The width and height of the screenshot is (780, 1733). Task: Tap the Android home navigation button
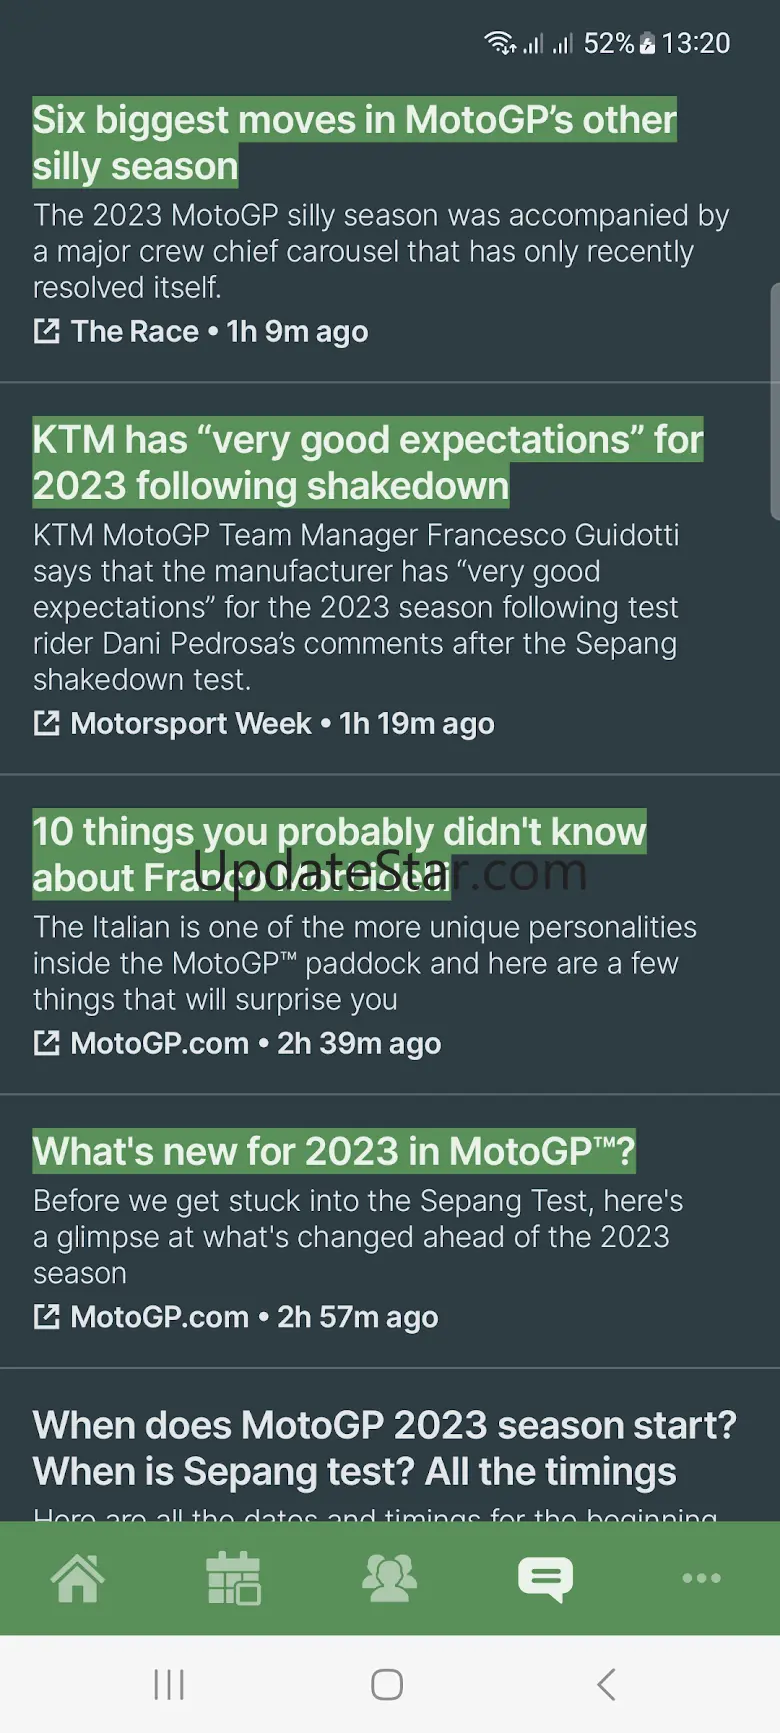click(387, 1684)
